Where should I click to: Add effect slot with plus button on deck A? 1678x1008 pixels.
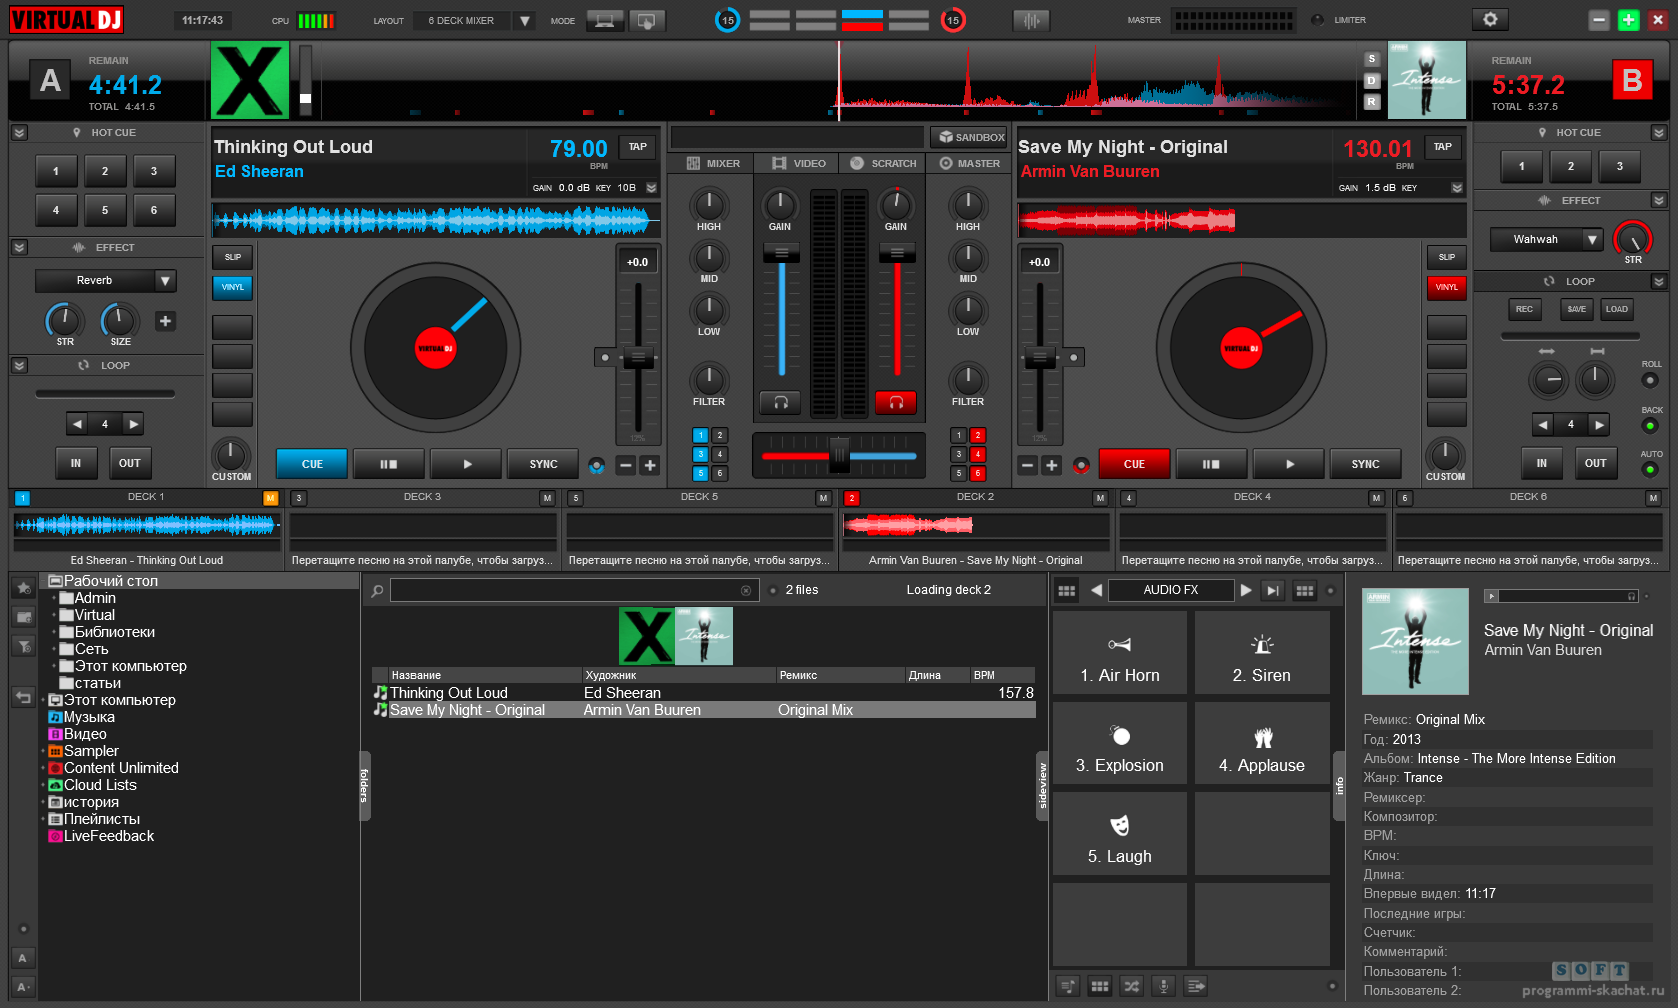tap(165, 321)
